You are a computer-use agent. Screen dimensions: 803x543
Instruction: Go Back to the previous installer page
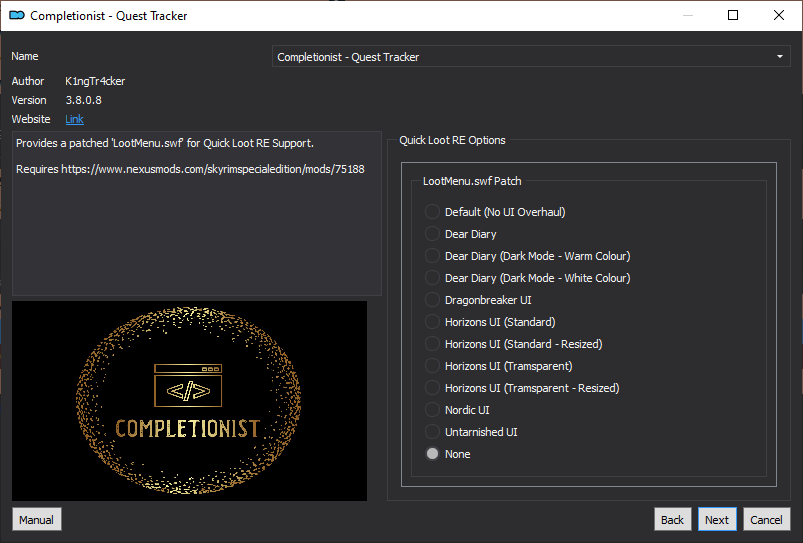(x=672, y=519)
